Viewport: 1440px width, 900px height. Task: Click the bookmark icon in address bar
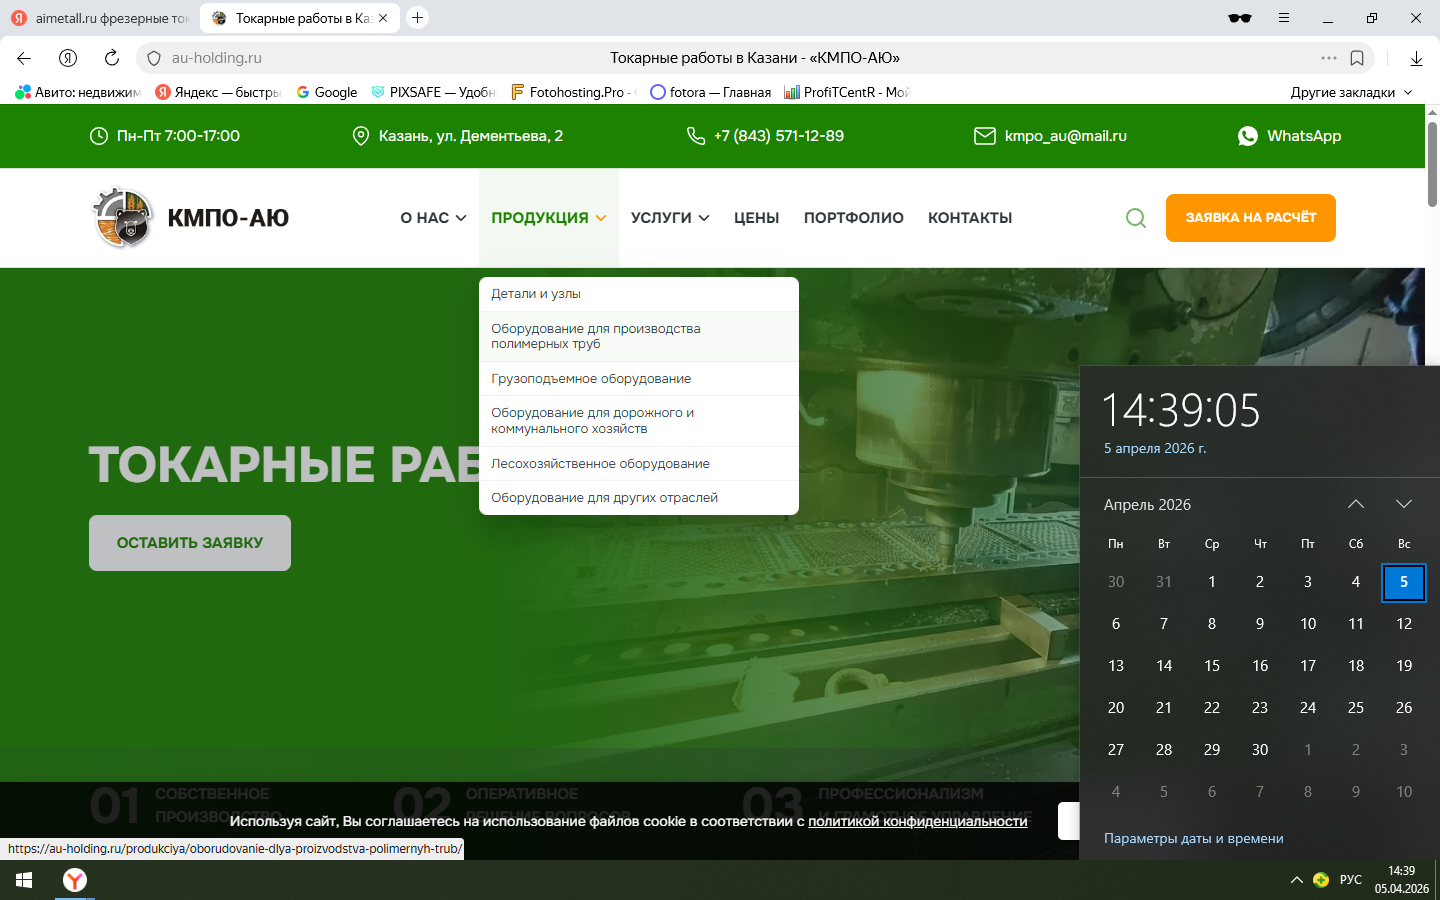tap(1357, 58)
